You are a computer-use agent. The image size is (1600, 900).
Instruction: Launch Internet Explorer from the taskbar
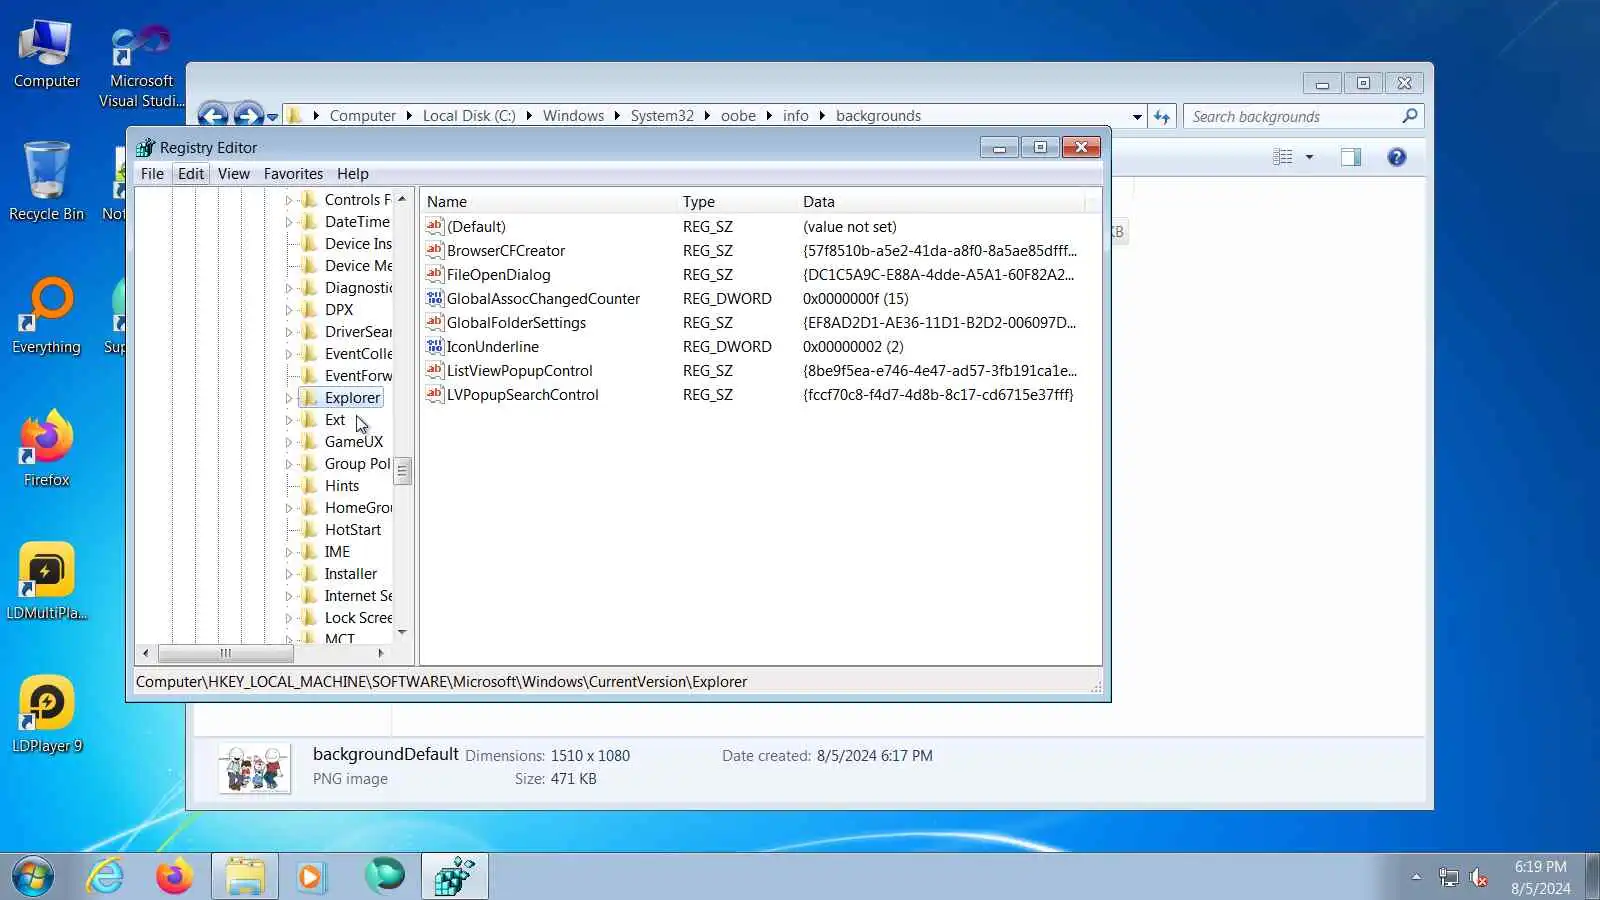(x=105, y=877)
